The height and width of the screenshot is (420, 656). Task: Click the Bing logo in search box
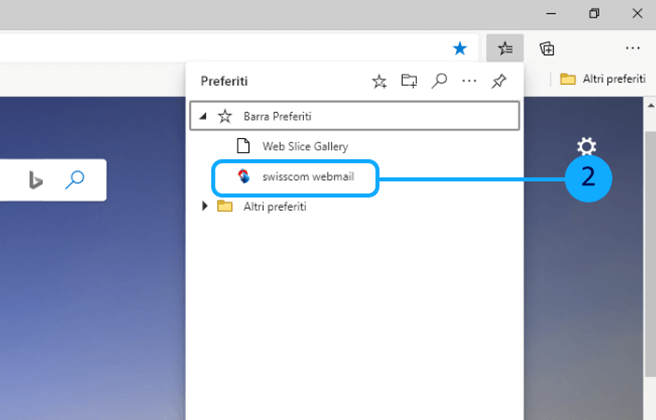[x=35, y=180]
